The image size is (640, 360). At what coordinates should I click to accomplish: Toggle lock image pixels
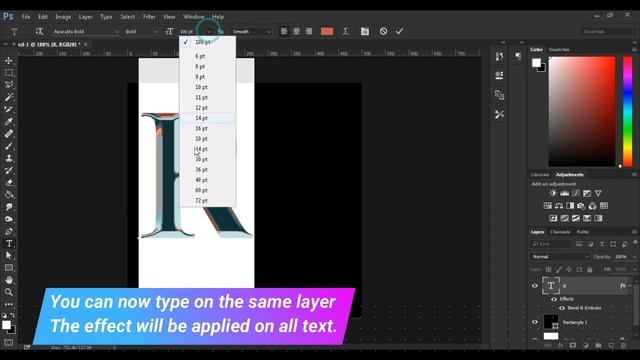[x=559, y=269]
